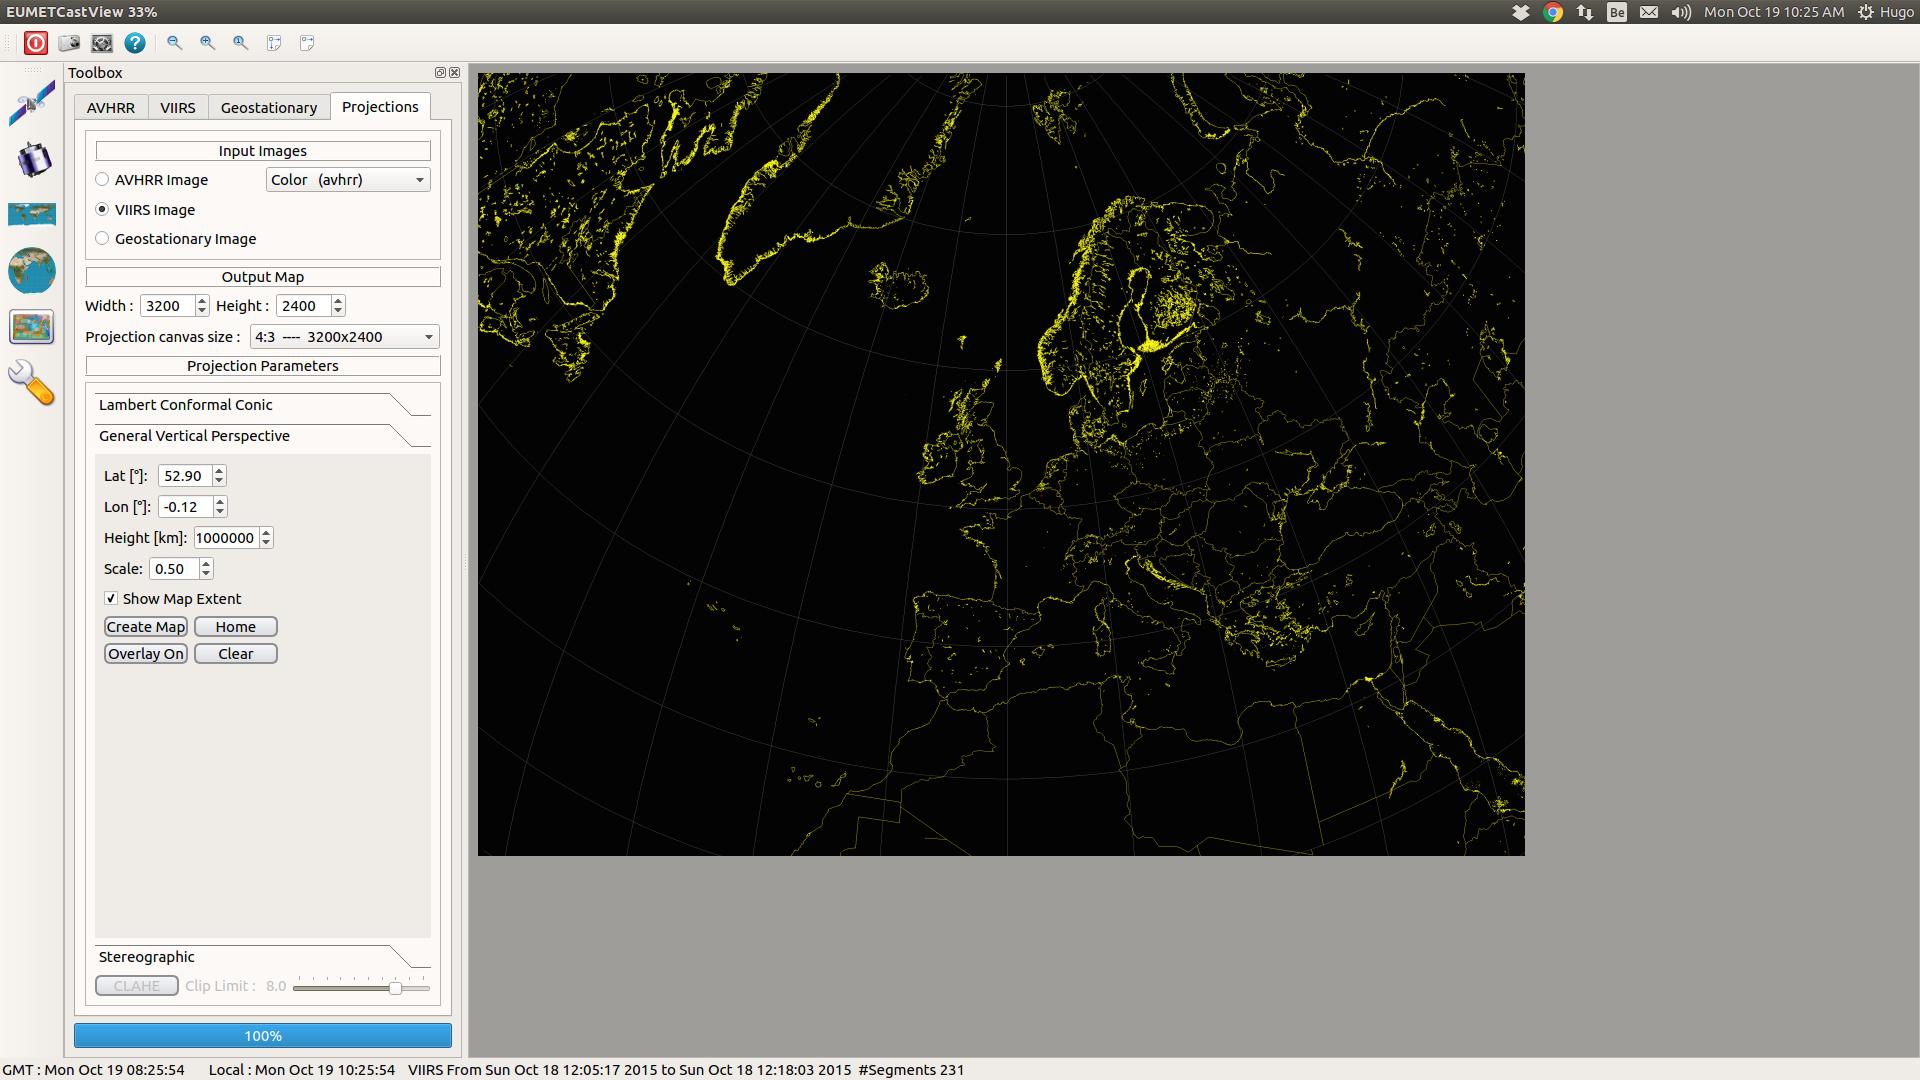
Task: Open the mail envelope indicator
Action: click(1649, 12)
